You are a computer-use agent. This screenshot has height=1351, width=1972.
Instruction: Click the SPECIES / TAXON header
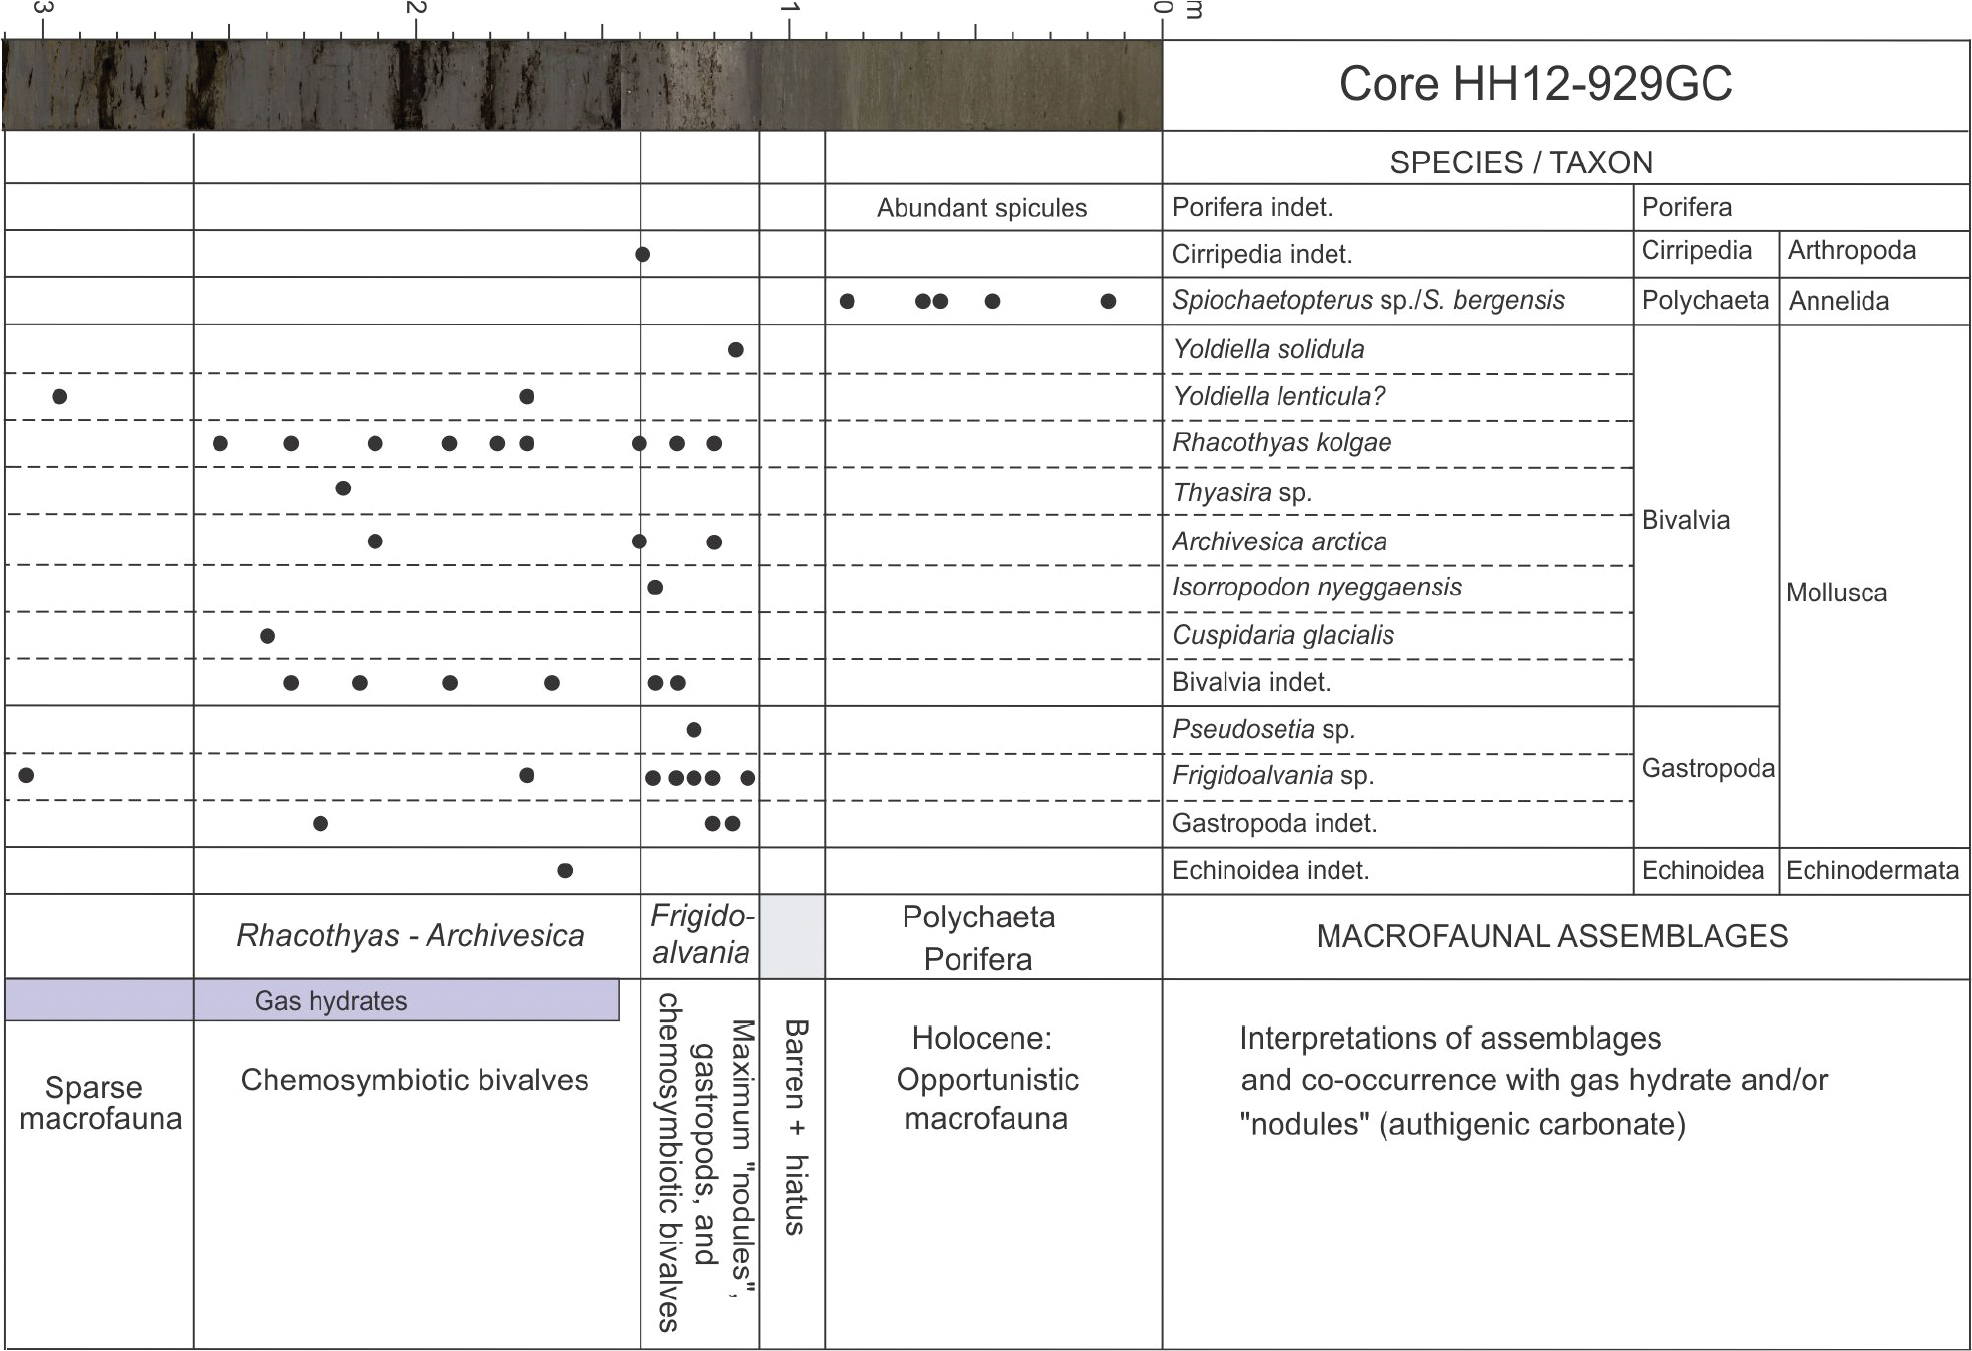click(x=1520, y=162)
